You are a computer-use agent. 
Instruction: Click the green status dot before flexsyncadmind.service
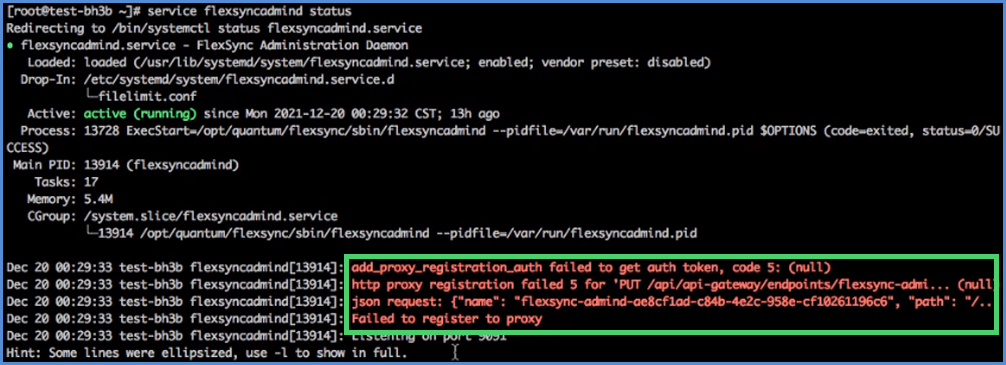click(10, 46)
